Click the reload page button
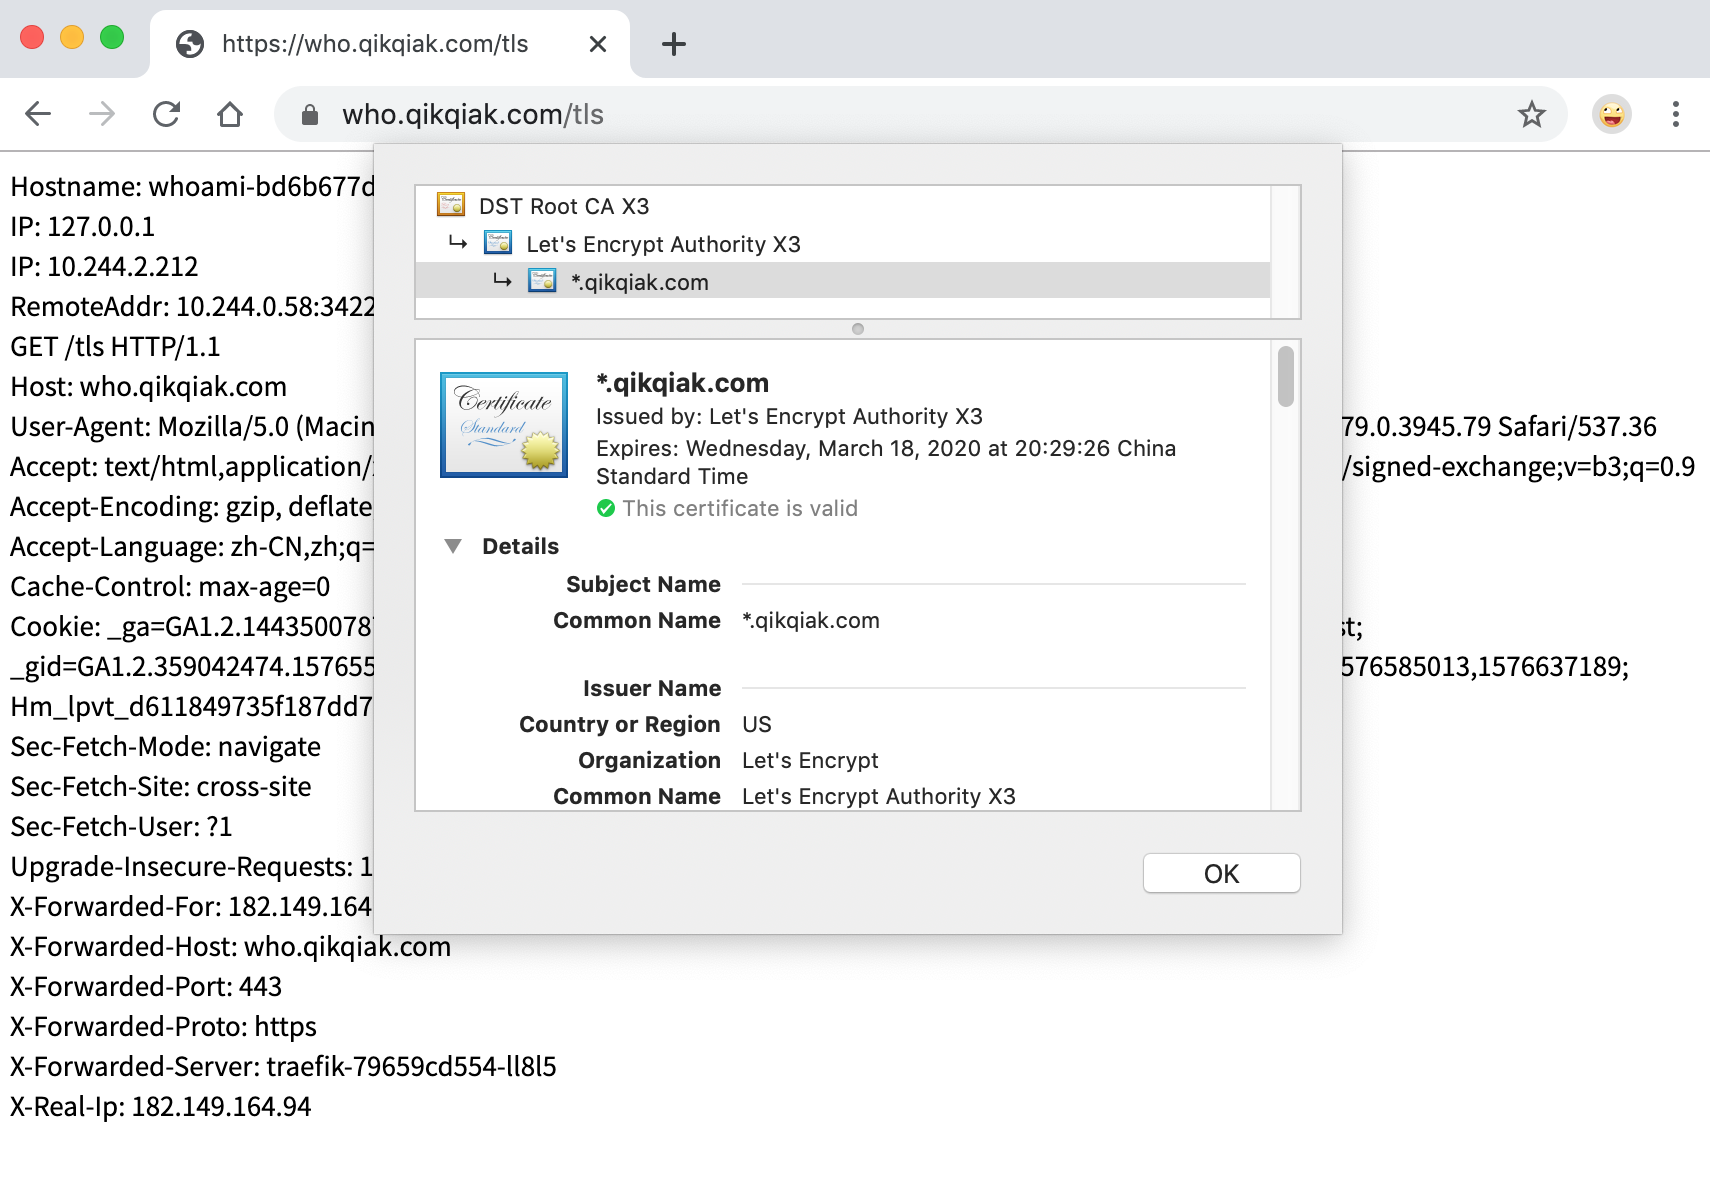Image resolution: width=1710 pixels, height=1192 pixels. (166, 114)
